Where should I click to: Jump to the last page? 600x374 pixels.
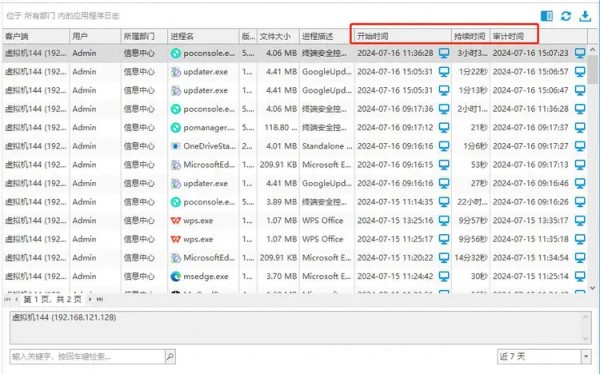[99, 299]
